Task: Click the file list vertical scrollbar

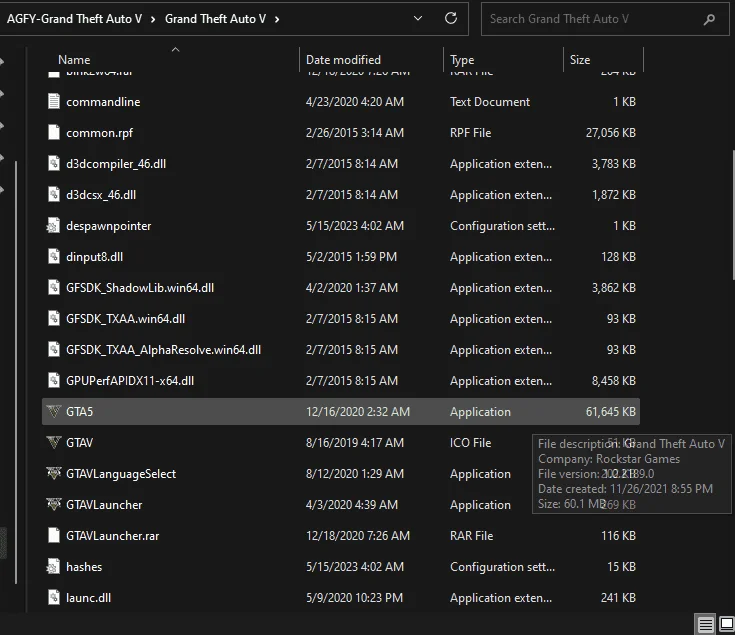Action: [x=733, y=216]
